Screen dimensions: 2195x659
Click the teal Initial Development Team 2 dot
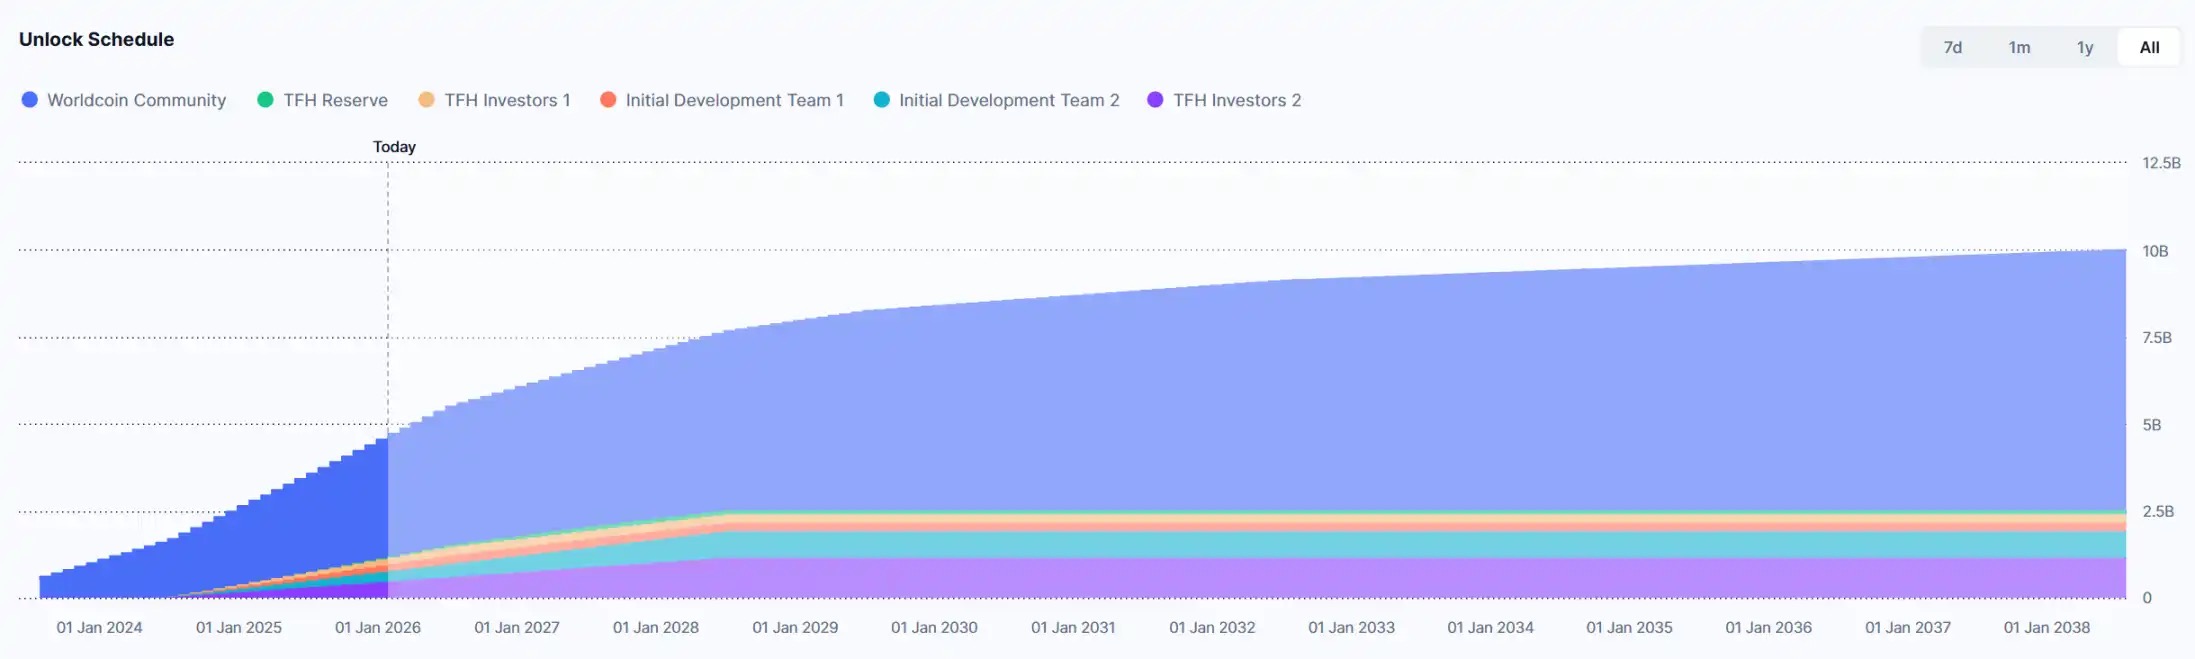click(881, 100)
